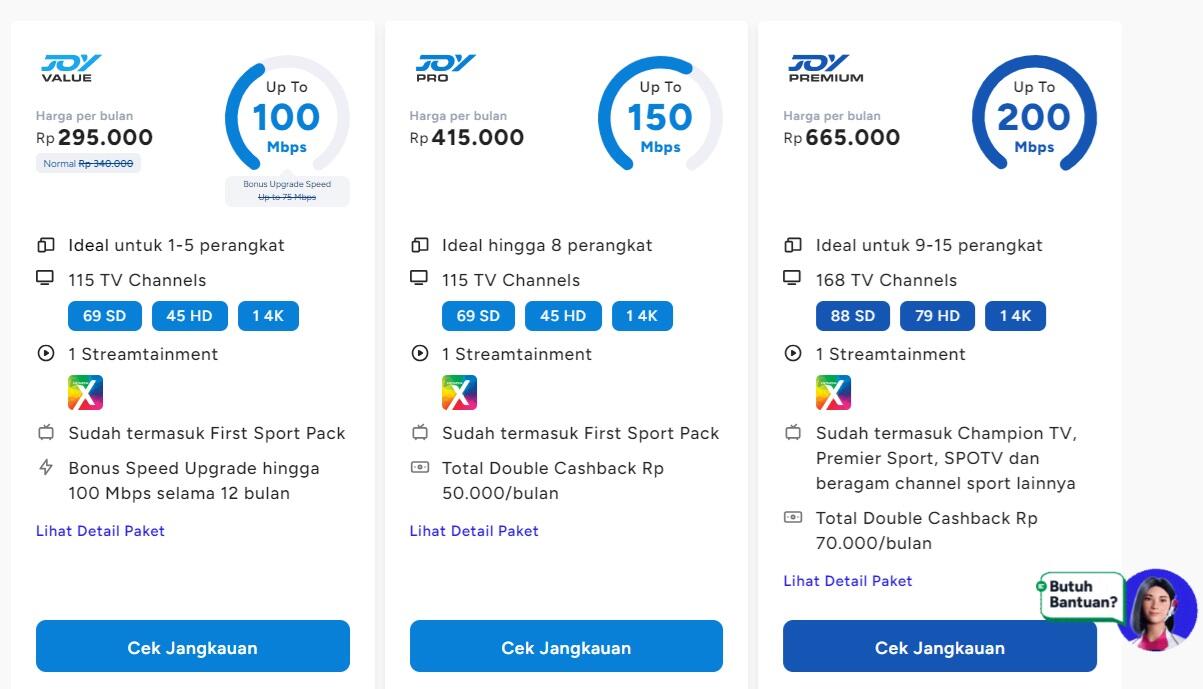Screen dimensions: 1203x689
Task: Open 'Lihat Detail Paket' on the JOY Premium card
Action: coord(847,581)
